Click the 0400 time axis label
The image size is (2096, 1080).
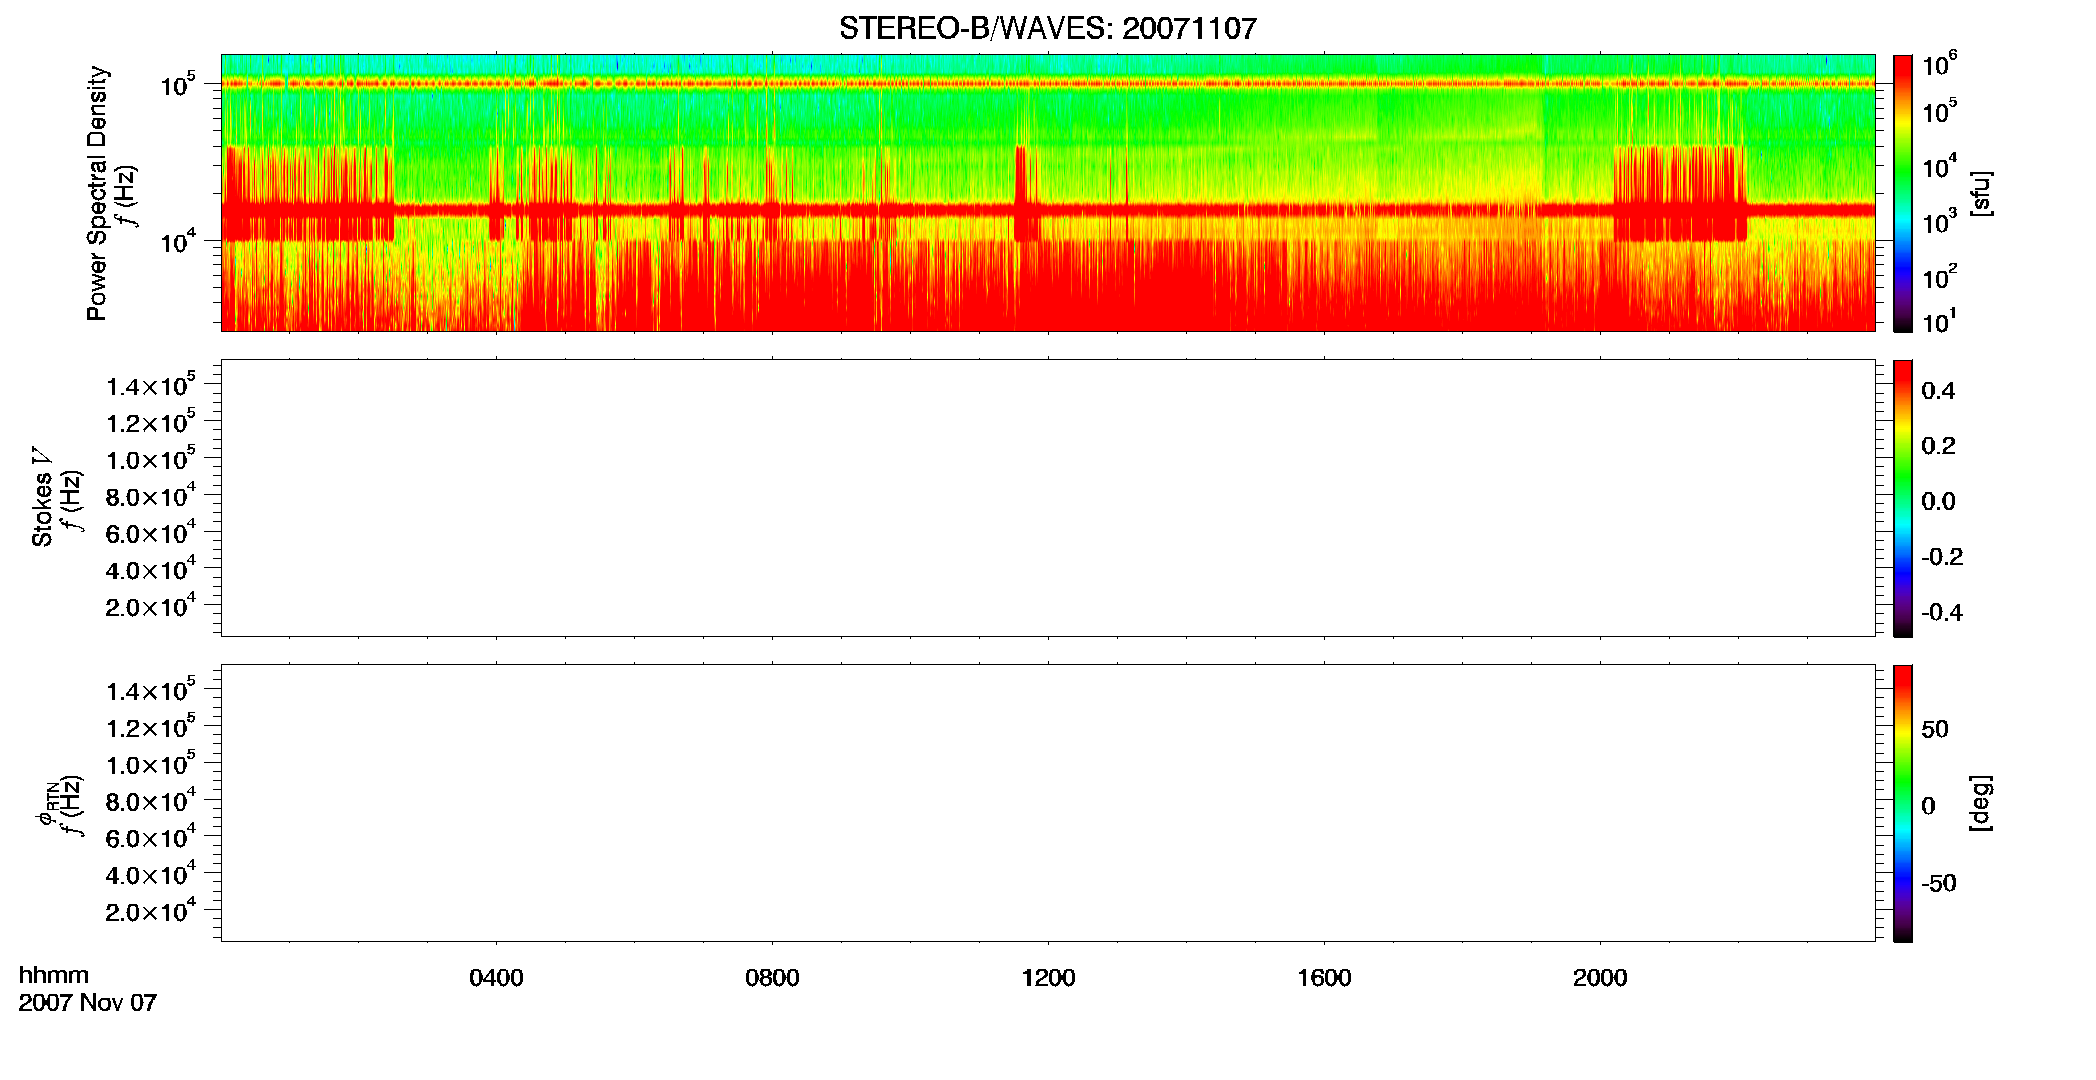(x=496, y=978)
